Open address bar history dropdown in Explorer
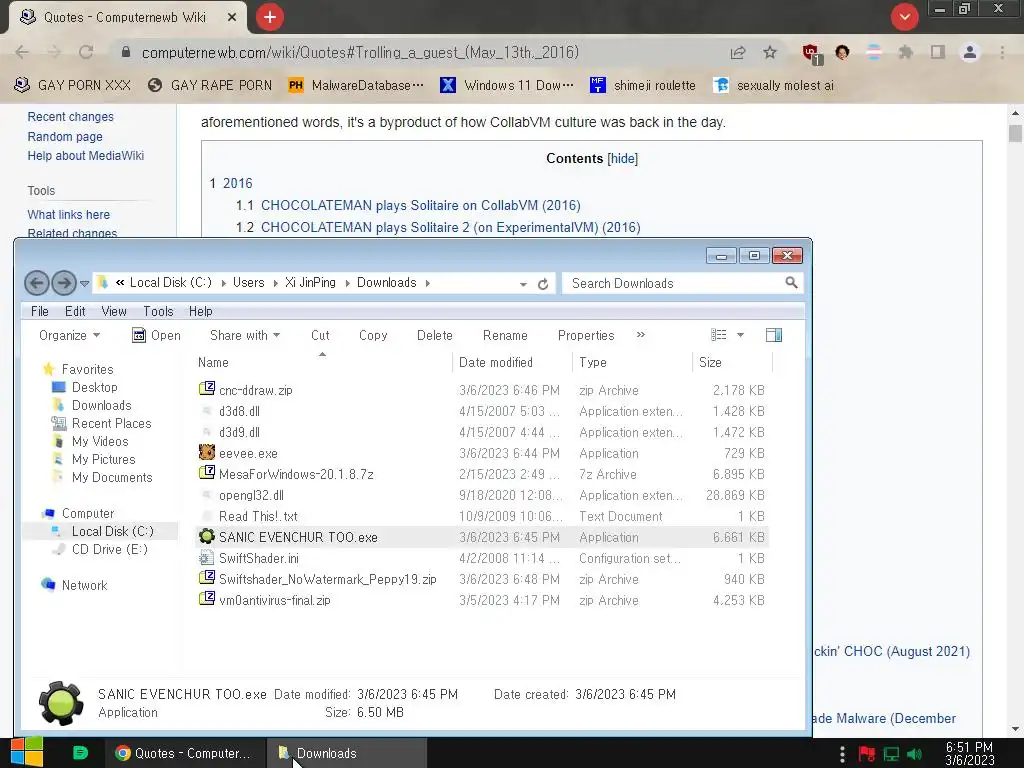 pos(523,284)
